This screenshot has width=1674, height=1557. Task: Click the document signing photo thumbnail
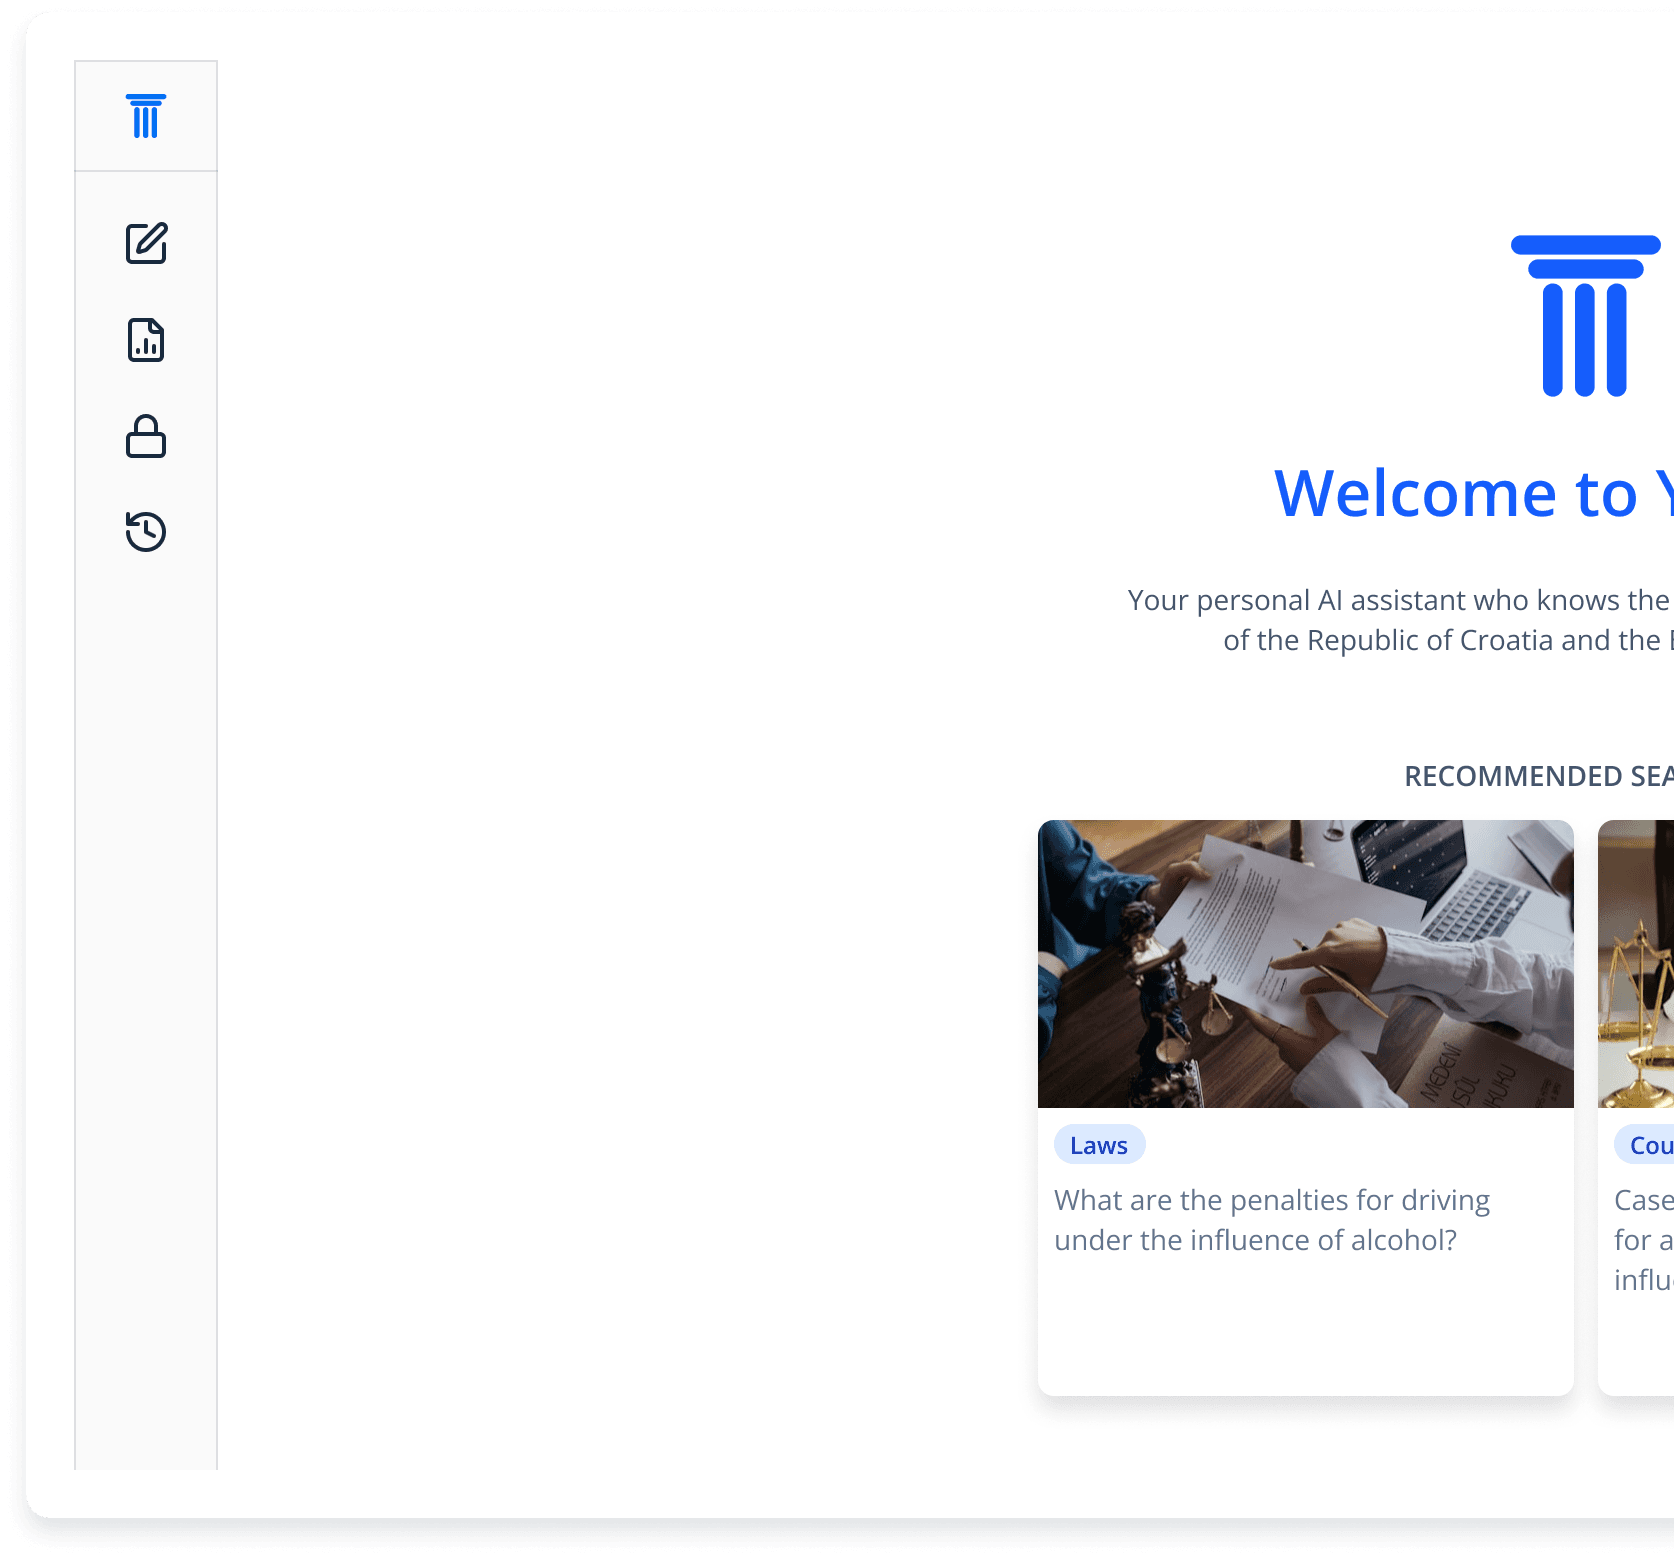[1305, 963]
